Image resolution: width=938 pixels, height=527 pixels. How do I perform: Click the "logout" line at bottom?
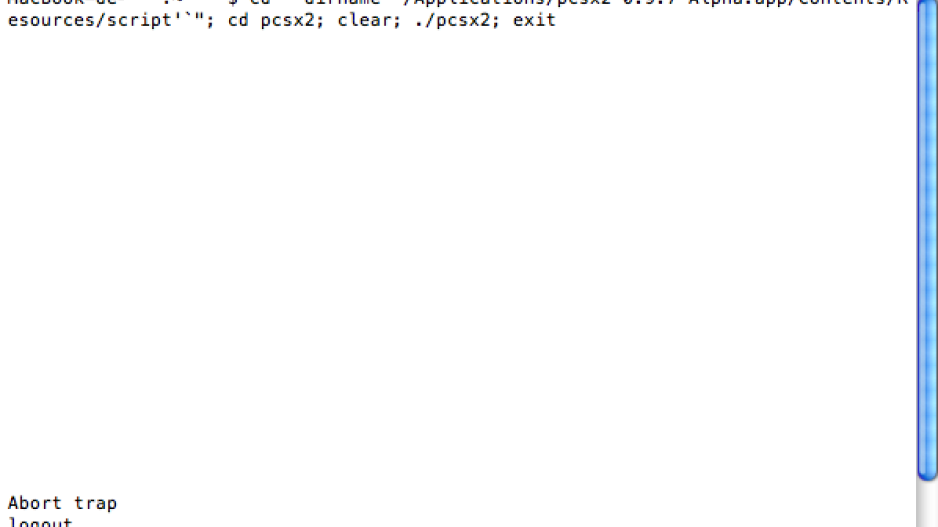(x=40, y=522)
